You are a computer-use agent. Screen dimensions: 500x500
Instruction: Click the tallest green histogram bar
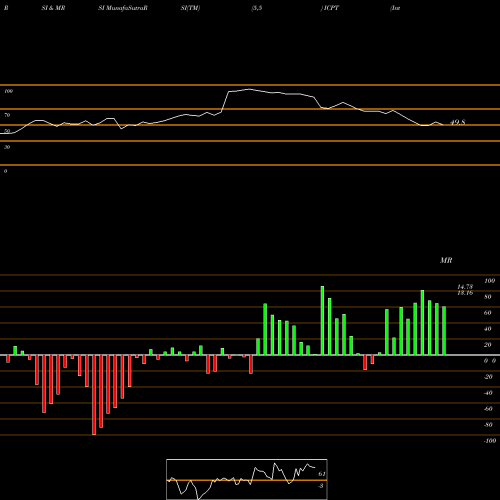pyautogui.click(x=322, y=320)
